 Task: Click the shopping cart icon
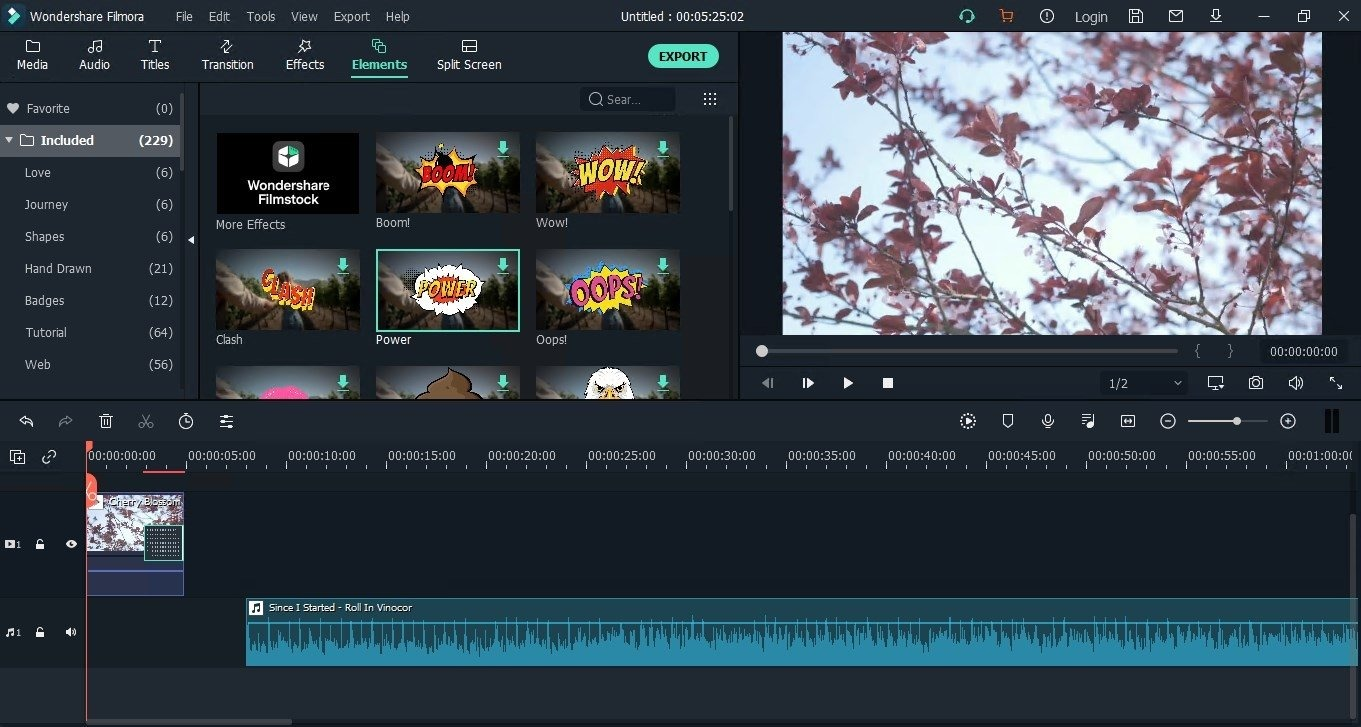(x=1006, y=16)
